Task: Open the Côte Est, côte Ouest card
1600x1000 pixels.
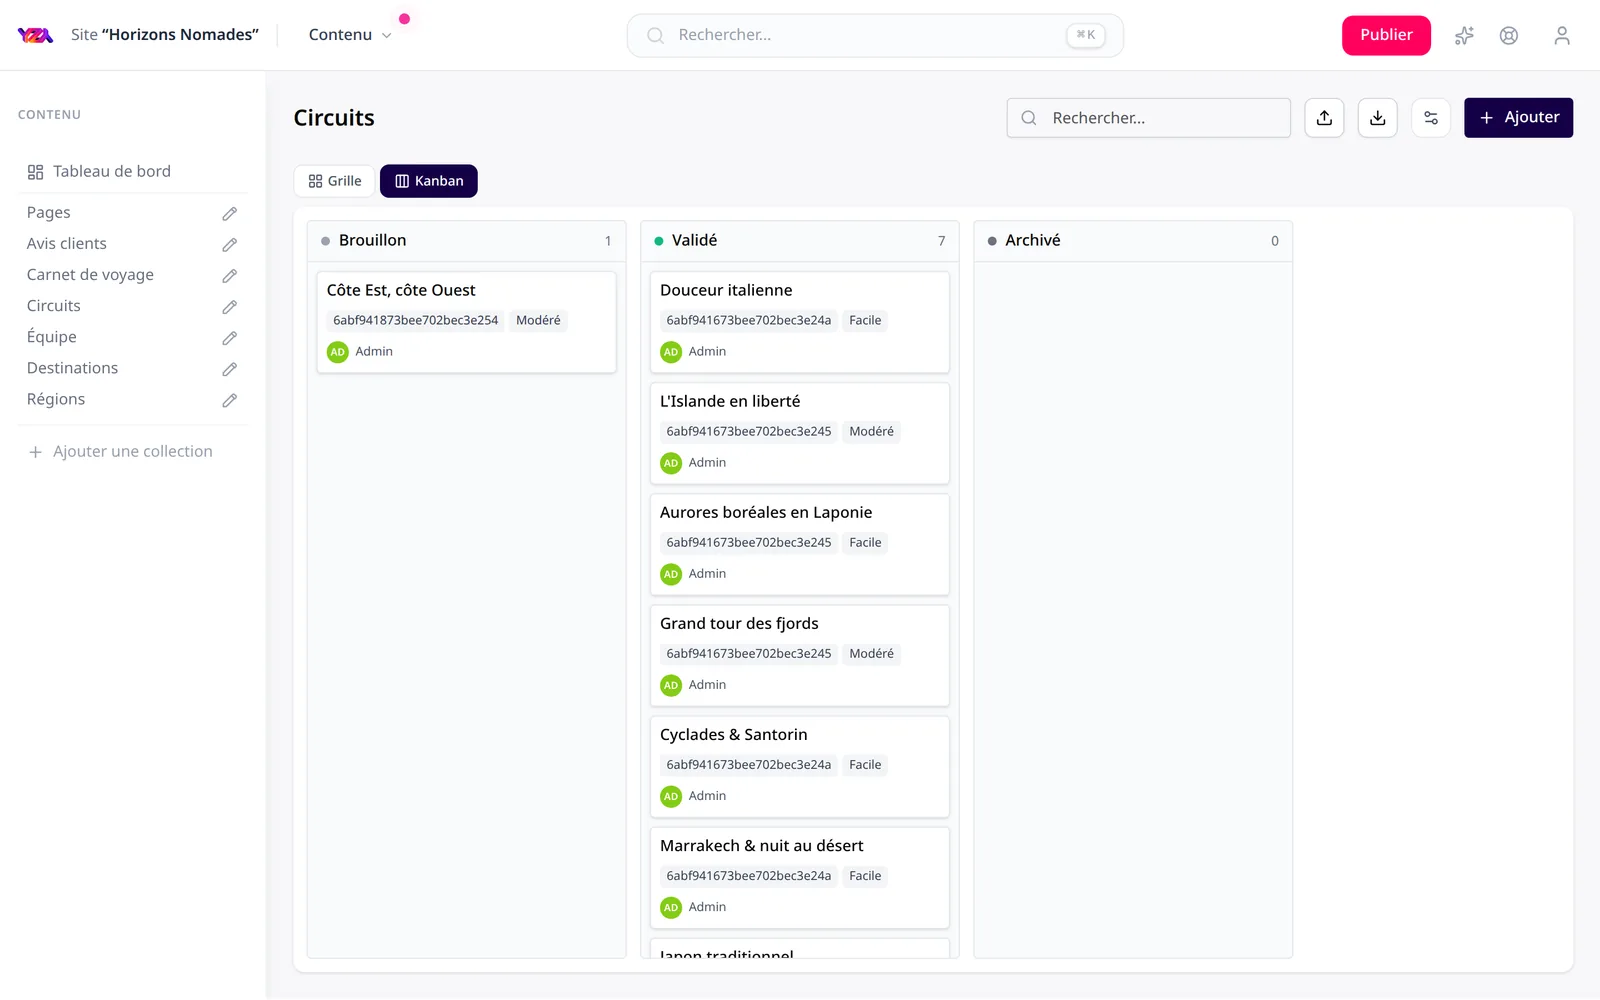Action: click(x=466, y=322)
